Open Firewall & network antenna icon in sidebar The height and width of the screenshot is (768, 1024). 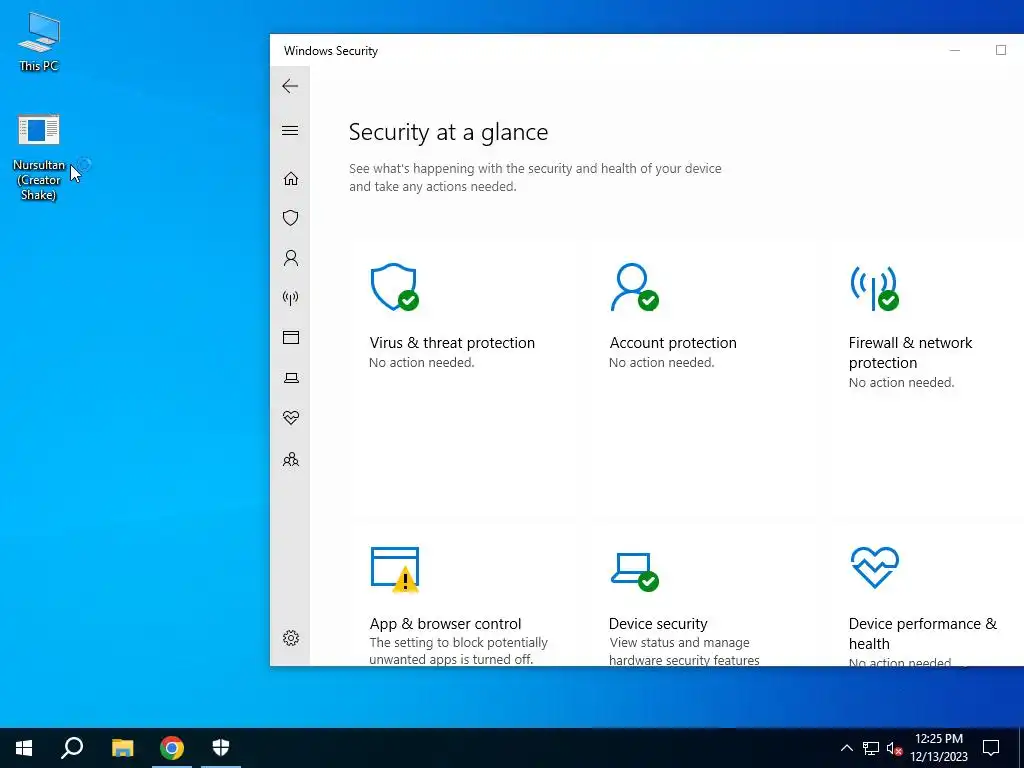[291, 298]
